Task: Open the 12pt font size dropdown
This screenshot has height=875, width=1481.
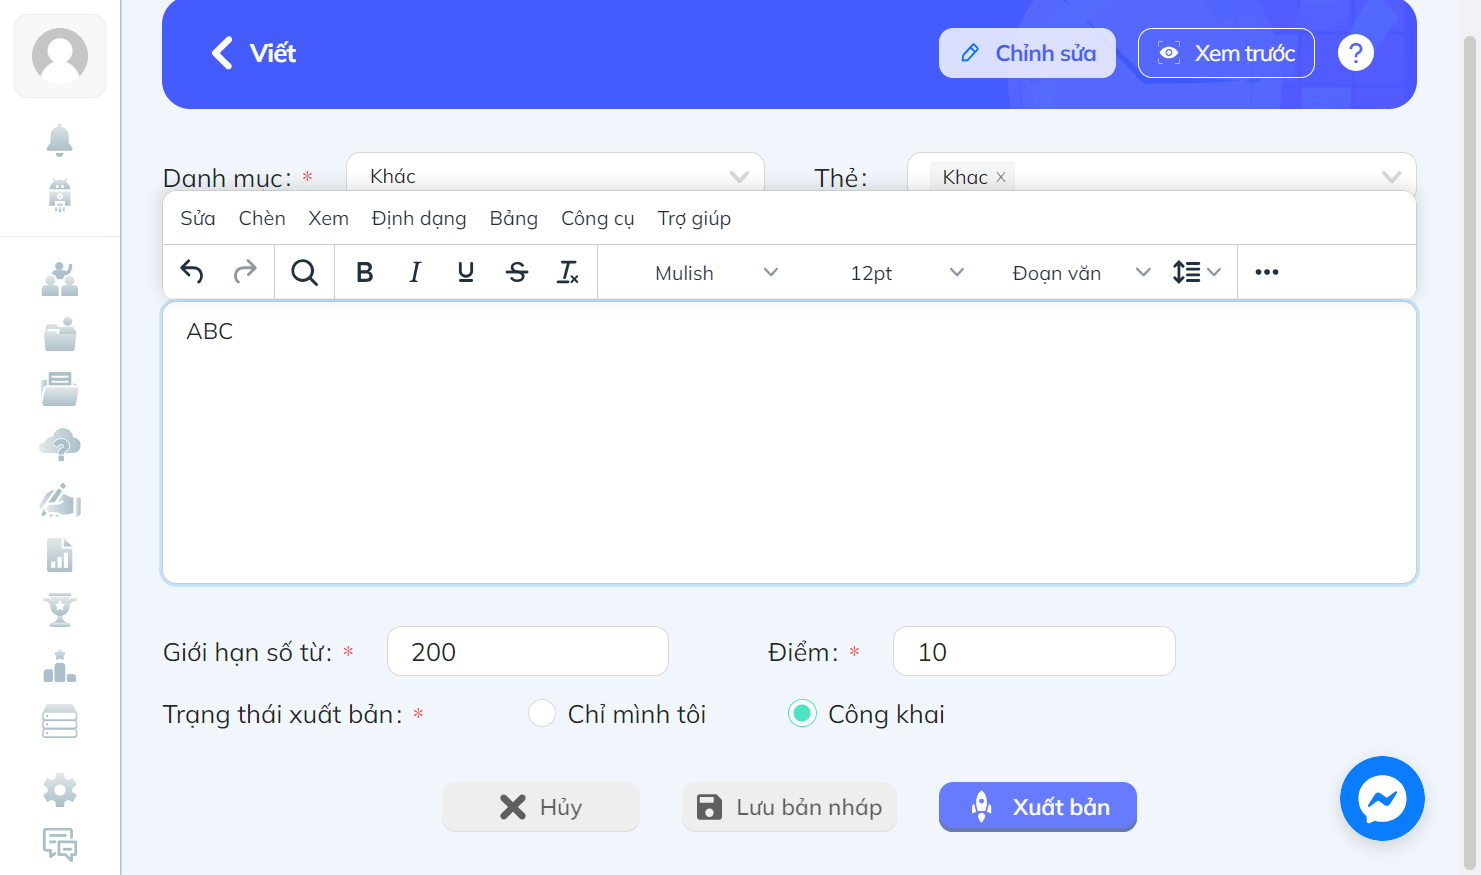Action: 906,273
